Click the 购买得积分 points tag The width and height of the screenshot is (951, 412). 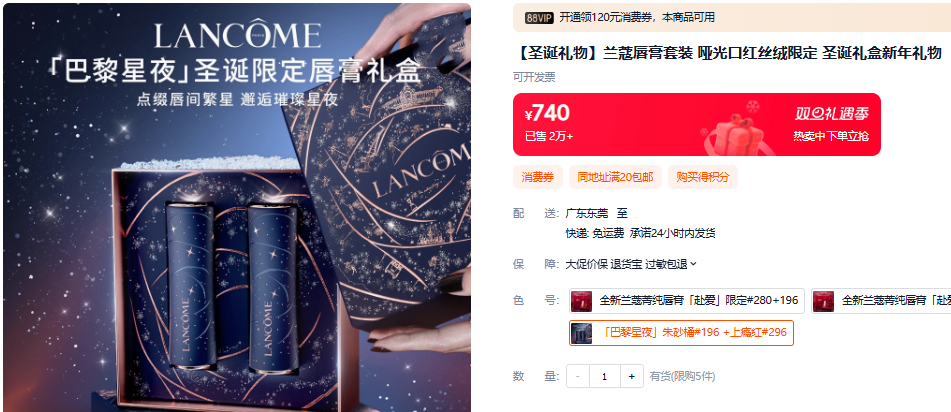pyautogui.click(x=703, y=177)
